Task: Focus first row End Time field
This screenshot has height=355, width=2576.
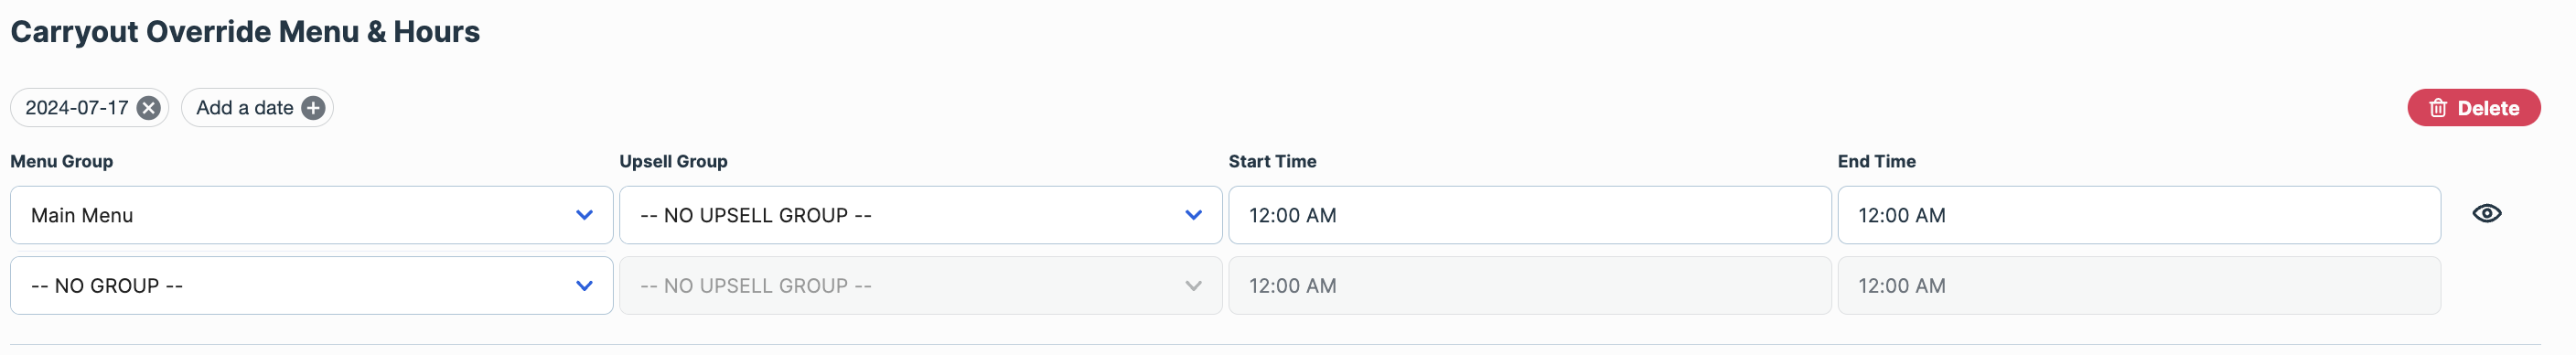Action: pos(2139,215)
